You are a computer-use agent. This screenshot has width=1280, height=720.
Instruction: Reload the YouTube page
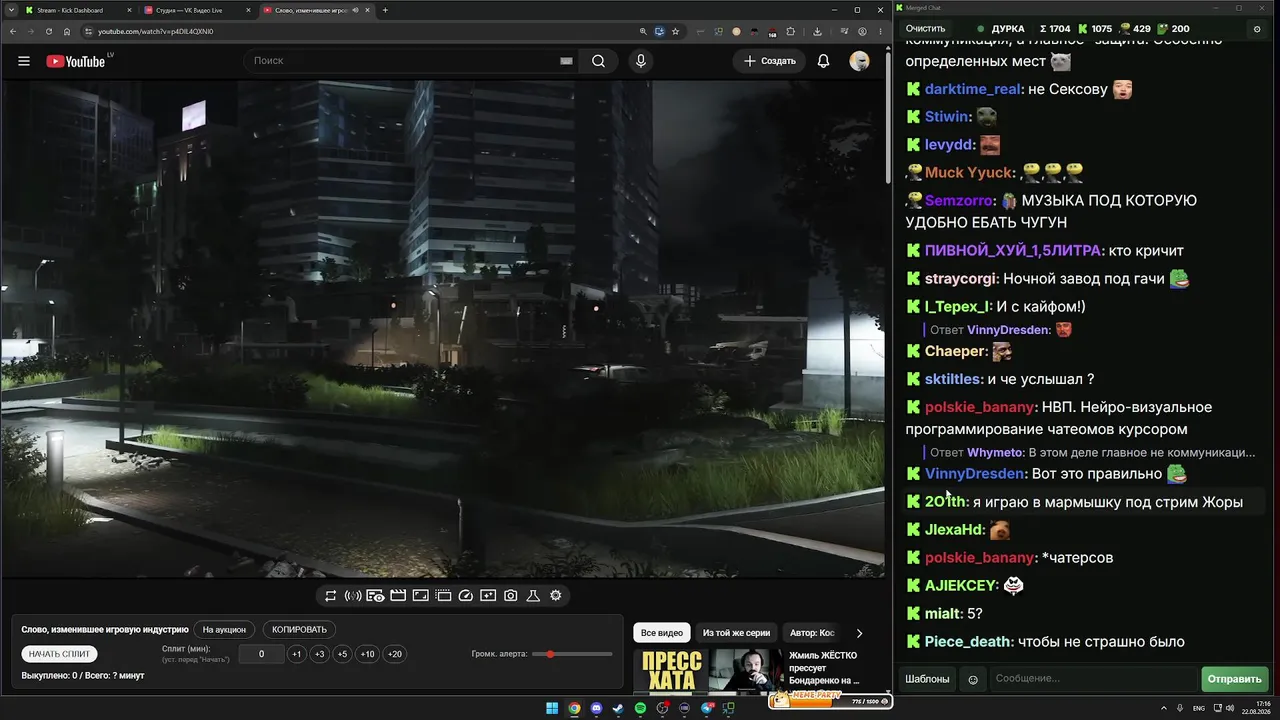49,31
